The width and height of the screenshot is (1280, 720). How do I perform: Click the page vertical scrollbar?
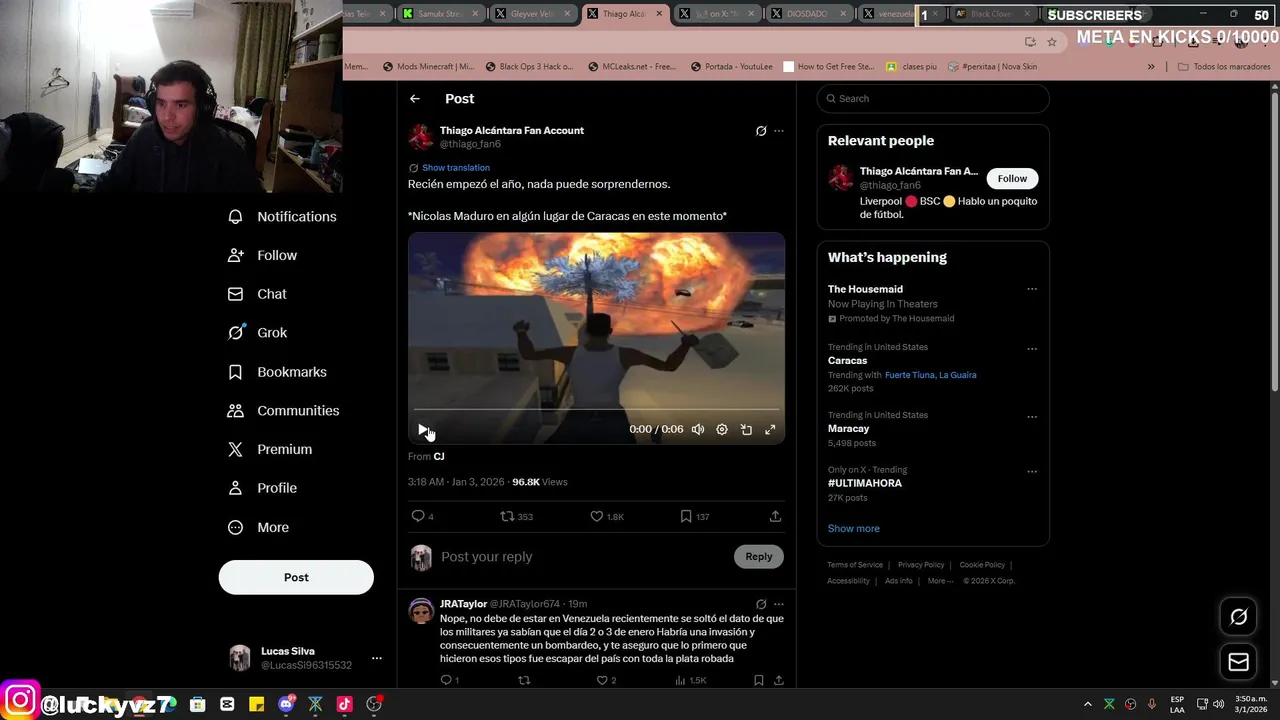1275,238
